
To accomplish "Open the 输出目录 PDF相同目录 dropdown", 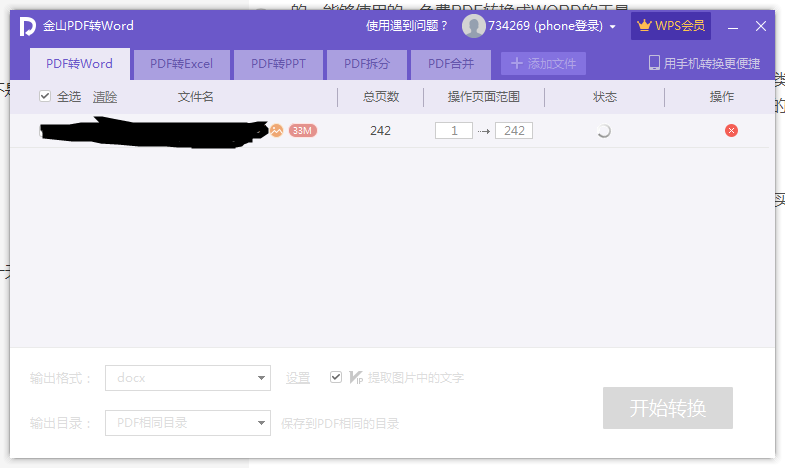I will (x=188, y=423).
